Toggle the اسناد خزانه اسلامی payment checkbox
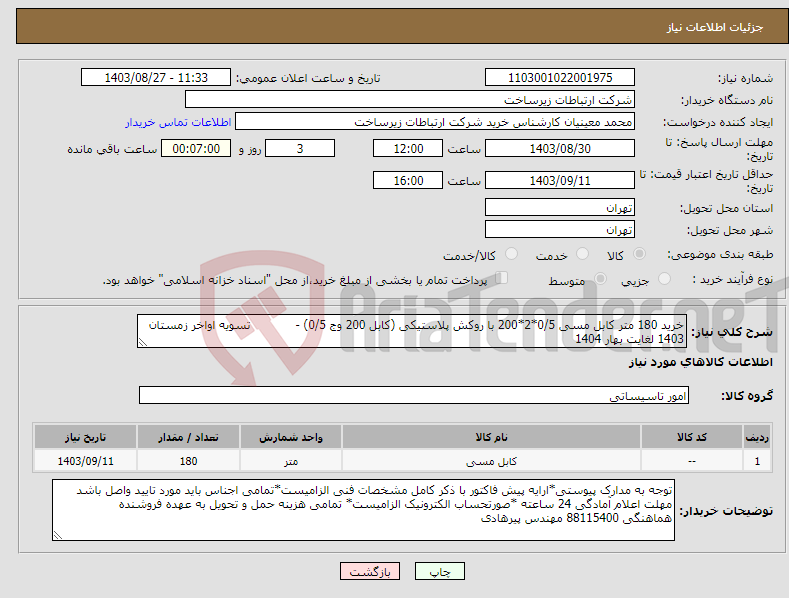 (502, 277)
